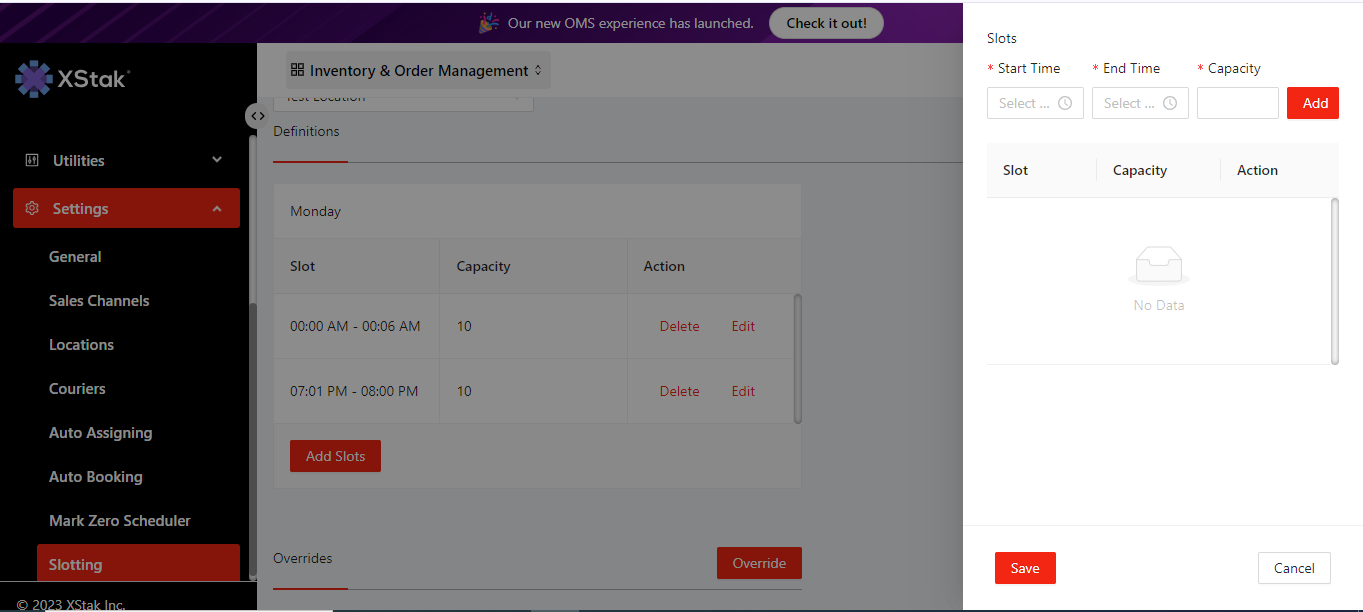
Task: Open Auto Booking settings page
Action: click(95, 477)
